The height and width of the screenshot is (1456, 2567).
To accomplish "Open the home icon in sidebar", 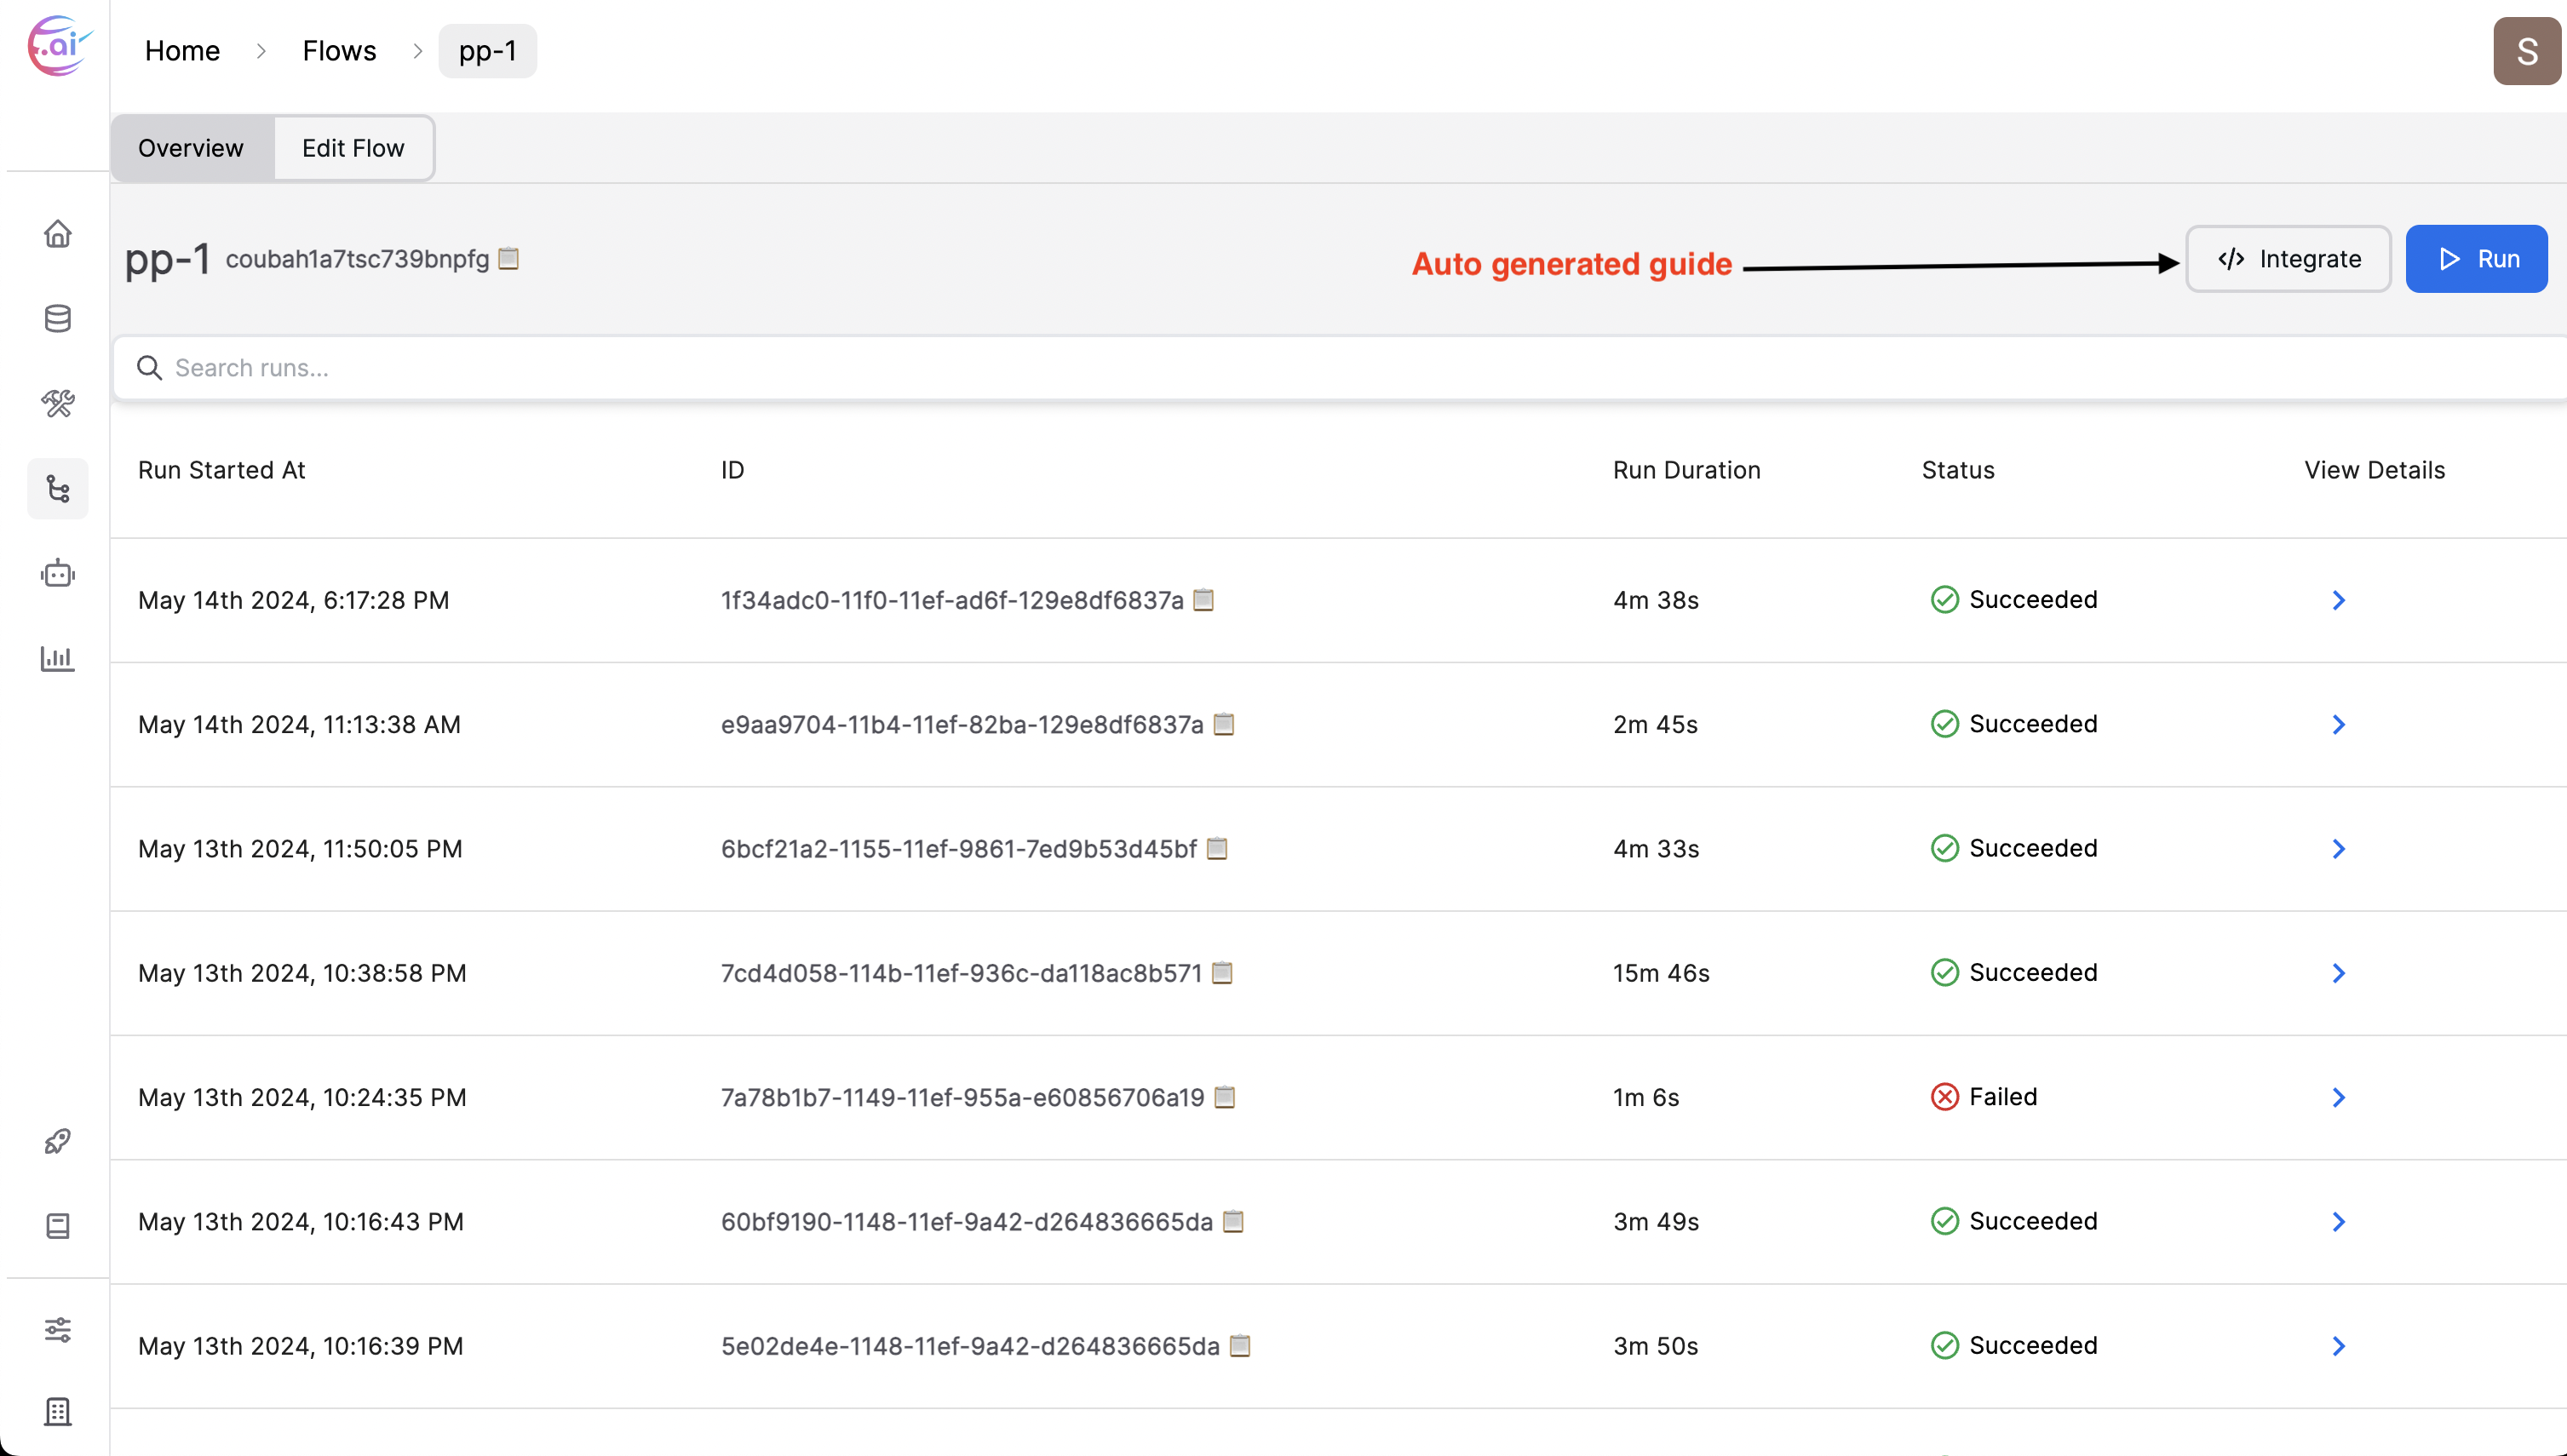I will point(57,234).
